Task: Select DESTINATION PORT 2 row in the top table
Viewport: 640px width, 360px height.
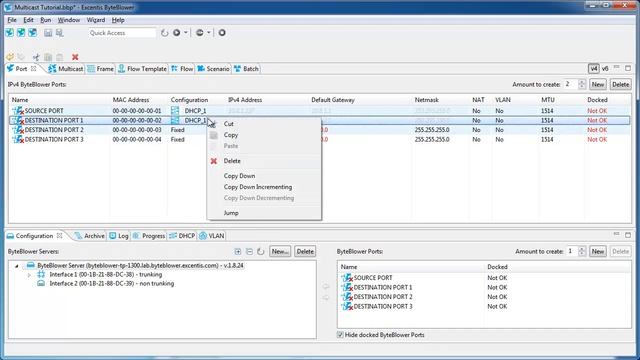Action: 319,130
